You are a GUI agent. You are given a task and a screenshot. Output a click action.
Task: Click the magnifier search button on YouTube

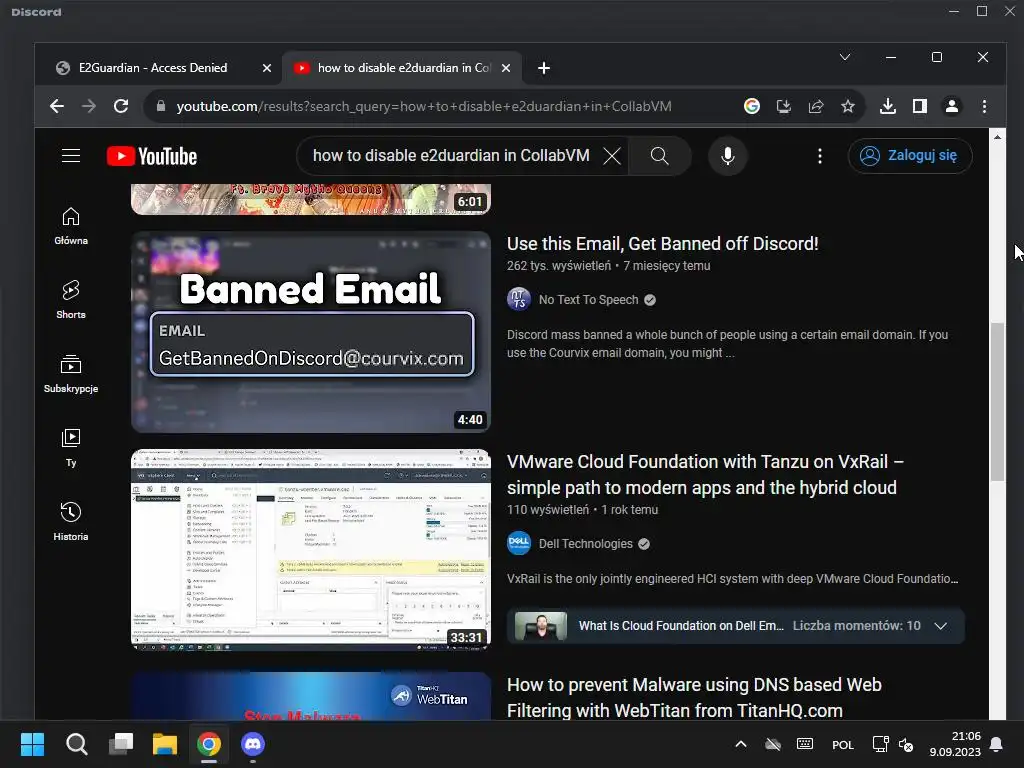(660, 156)
